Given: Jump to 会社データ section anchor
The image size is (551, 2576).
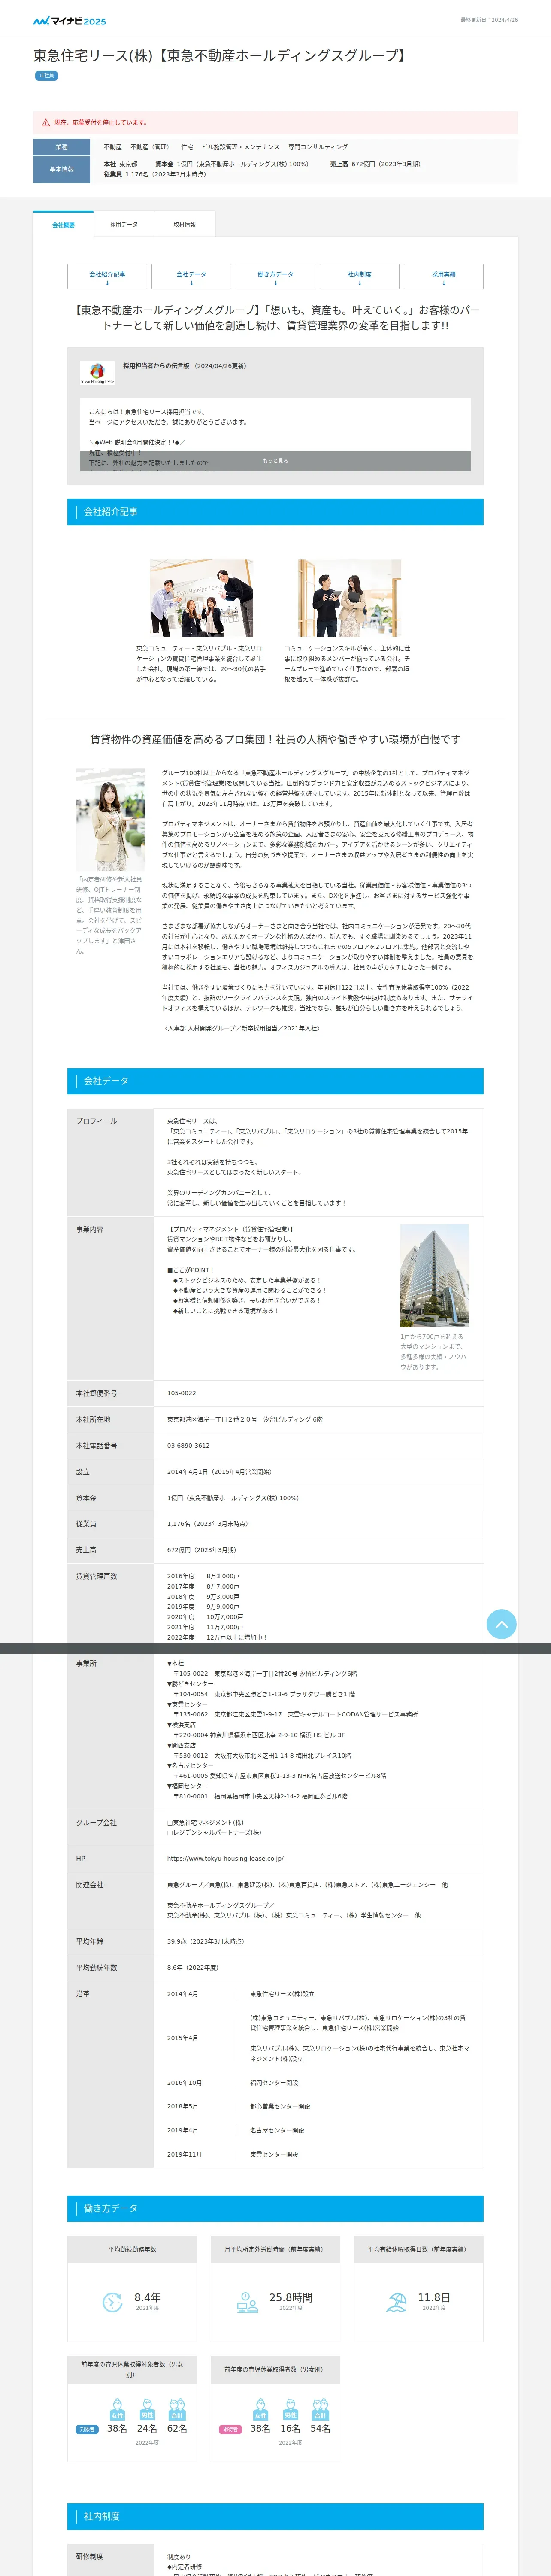Looking at the screenshot, I should pyautogui.click(x=191, y=277).
